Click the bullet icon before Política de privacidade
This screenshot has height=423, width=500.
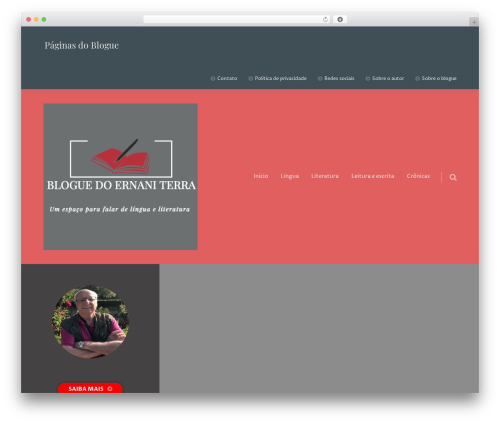251,79
